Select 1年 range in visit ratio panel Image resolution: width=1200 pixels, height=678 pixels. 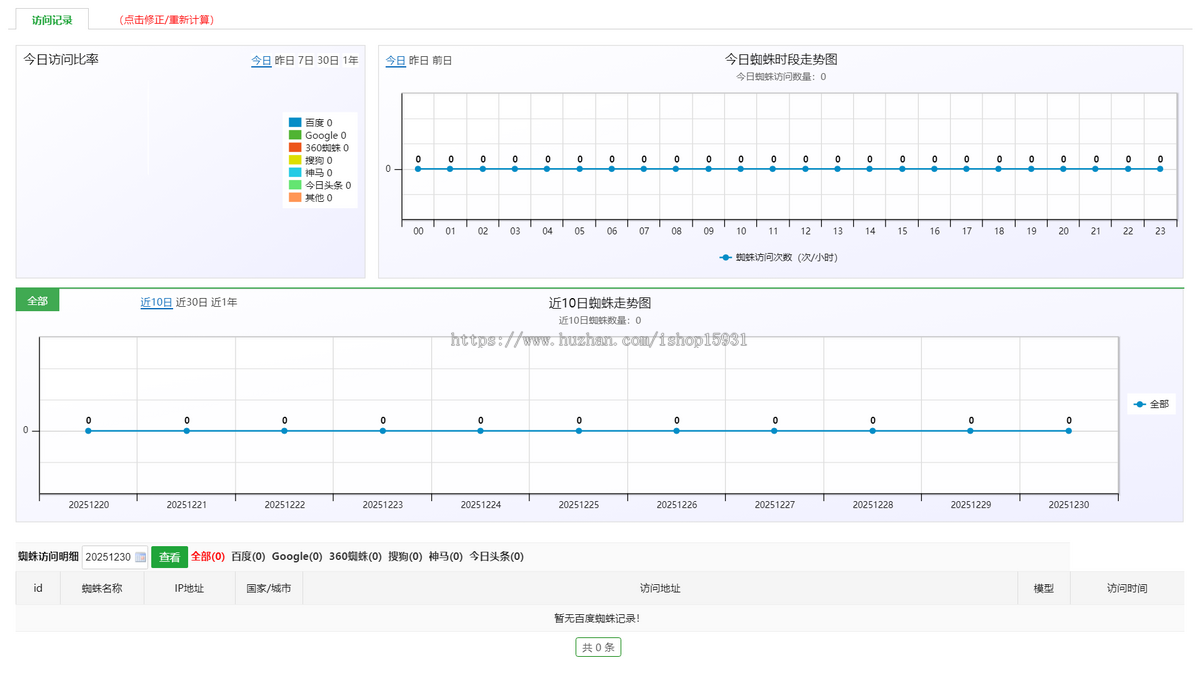350,61
